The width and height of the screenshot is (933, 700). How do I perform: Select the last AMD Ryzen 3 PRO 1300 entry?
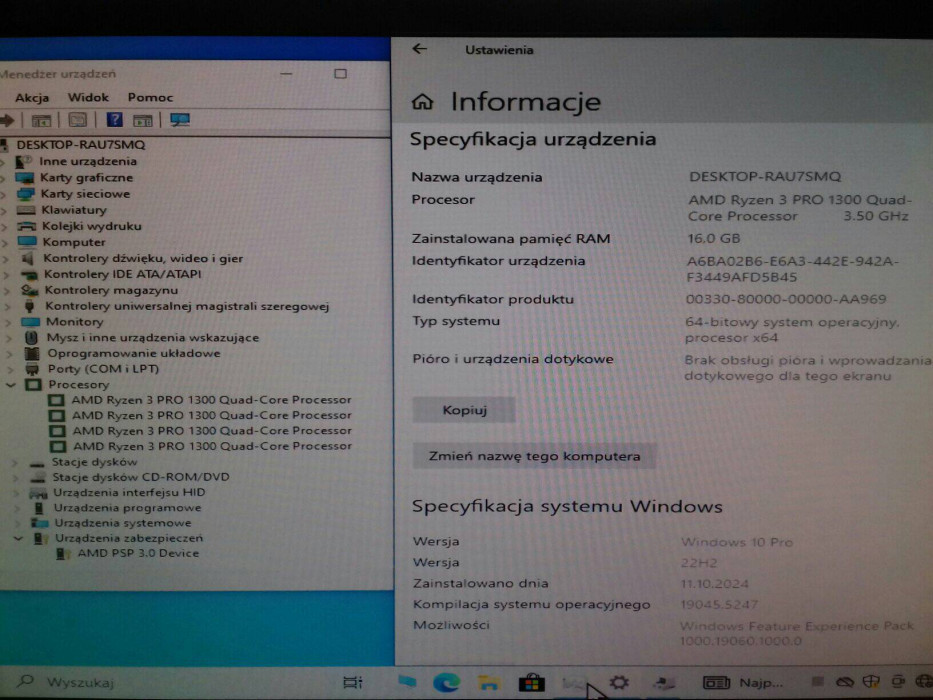coord(212,446)
